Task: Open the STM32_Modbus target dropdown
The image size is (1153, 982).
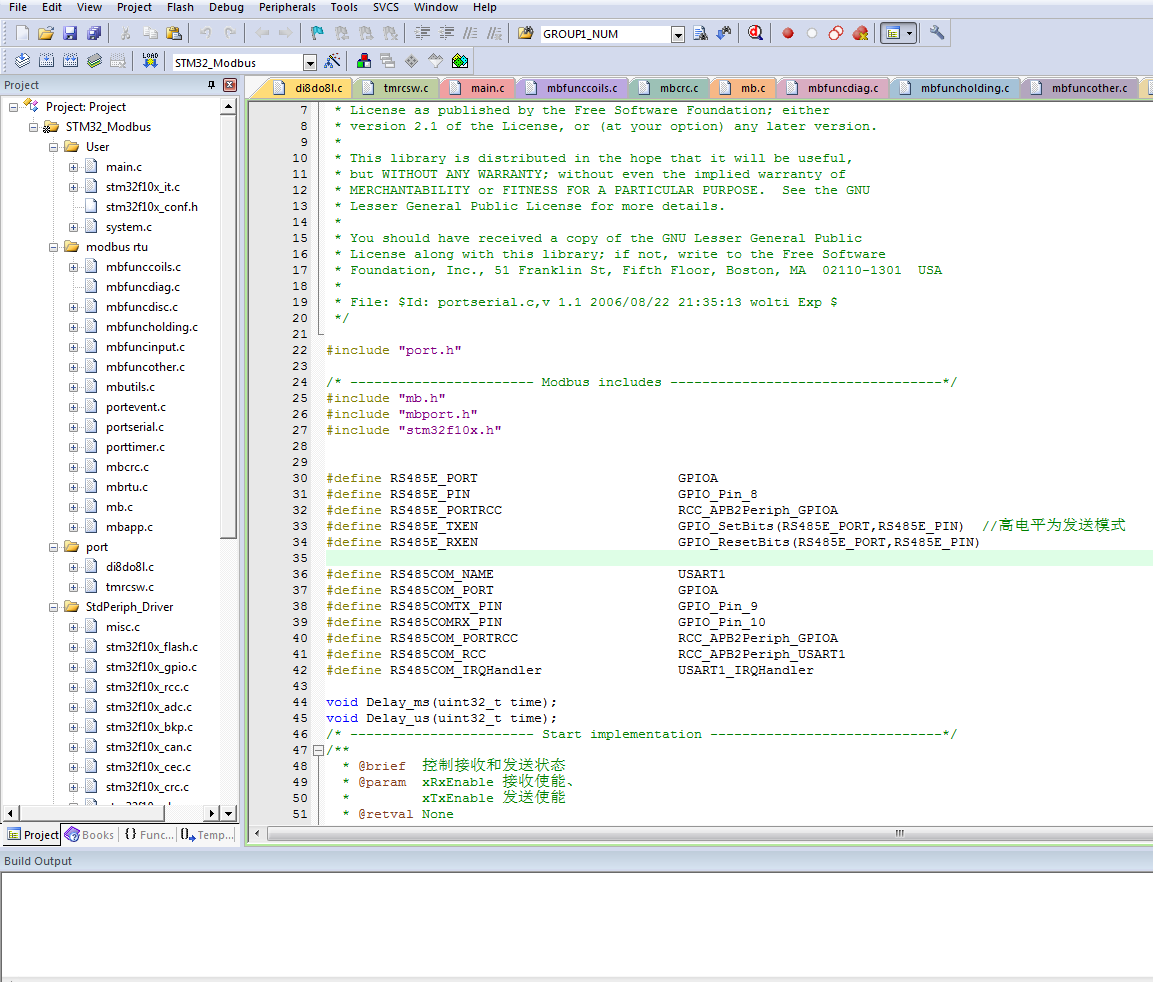Action: point(310,60)
